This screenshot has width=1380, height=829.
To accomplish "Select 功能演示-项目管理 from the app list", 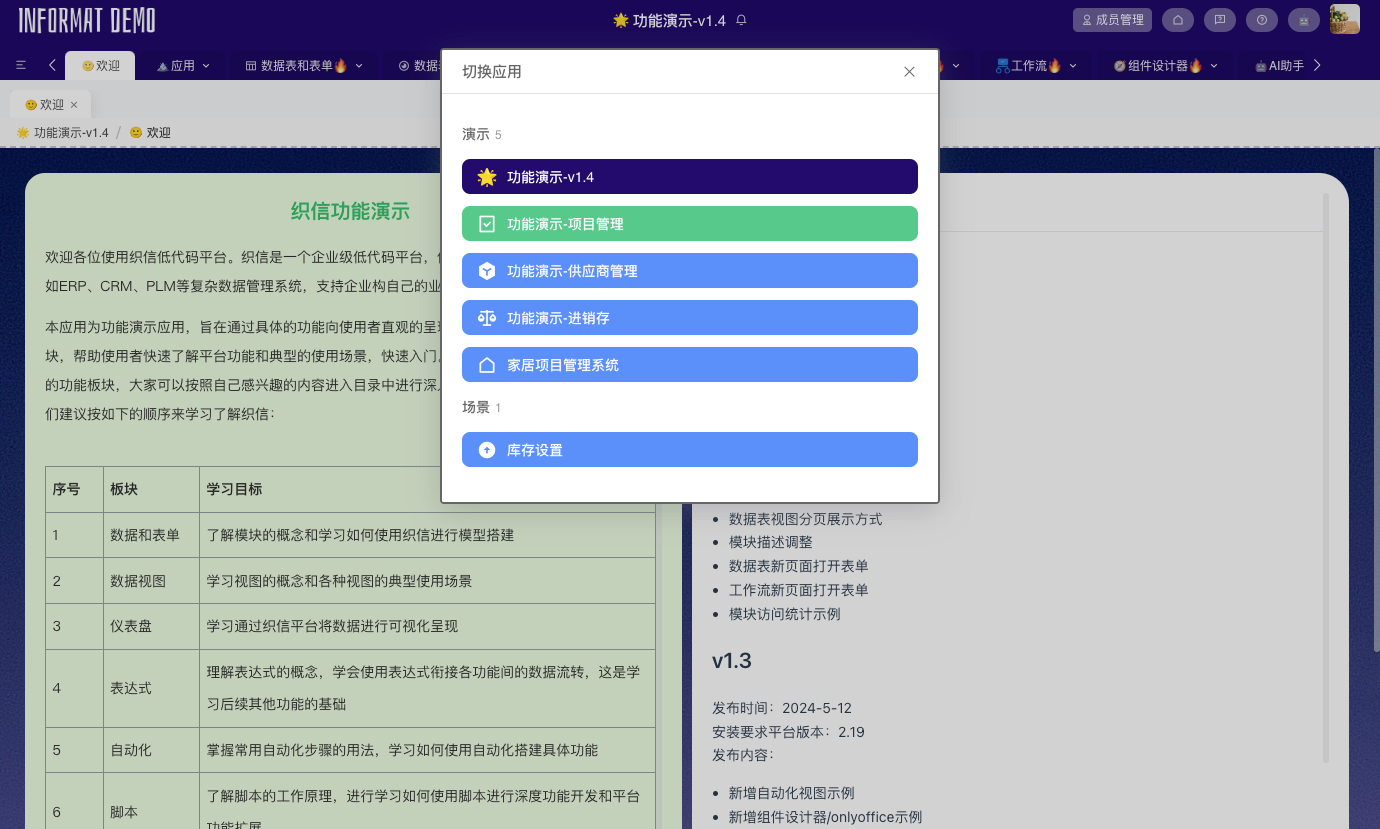I will pos(689,223).
